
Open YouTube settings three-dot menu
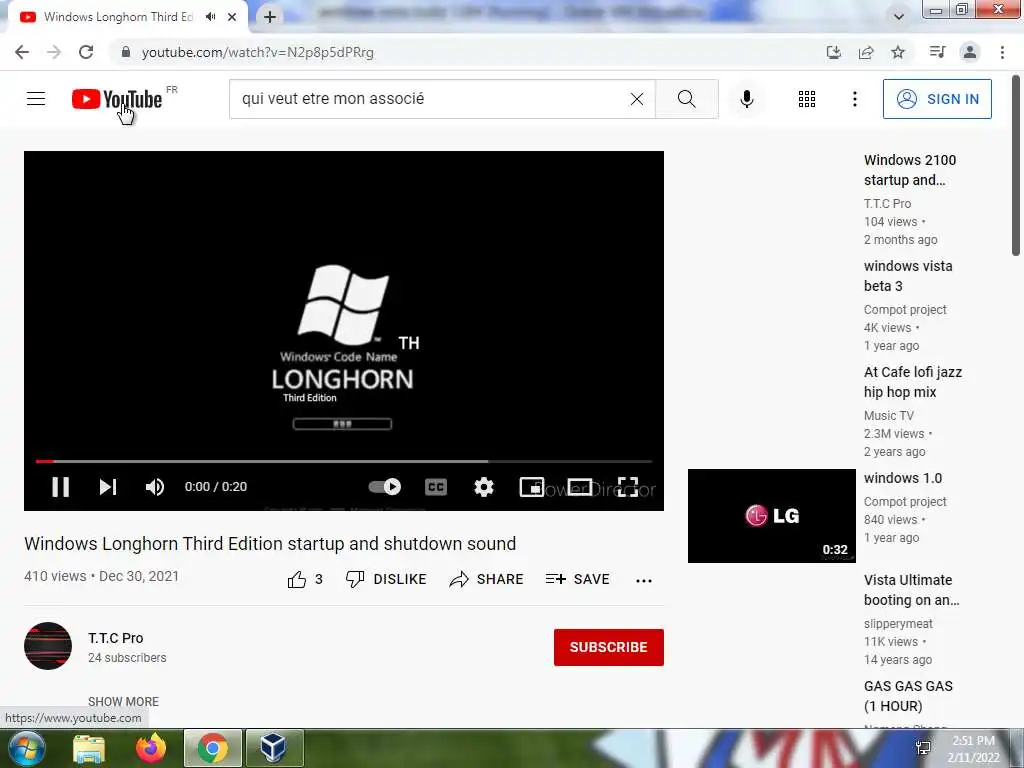[x=854, y=99]
